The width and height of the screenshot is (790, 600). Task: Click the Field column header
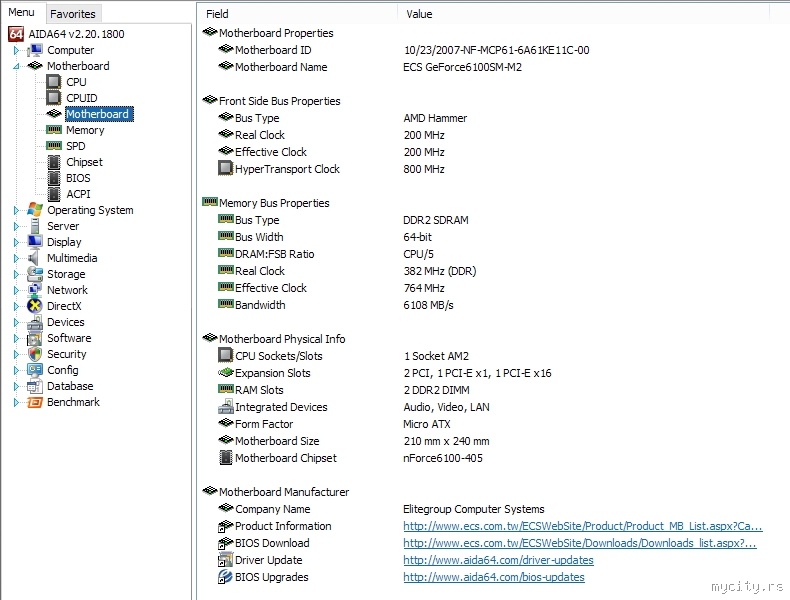click(x=217, y=14)
